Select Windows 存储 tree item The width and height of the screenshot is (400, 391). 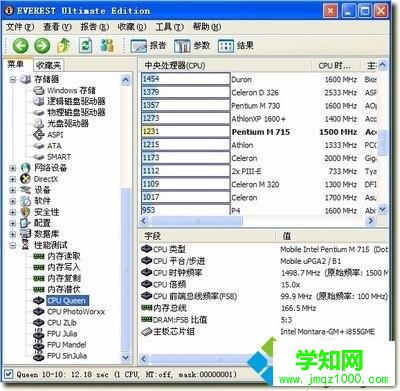pyautogui.click(x=65, y=90)
